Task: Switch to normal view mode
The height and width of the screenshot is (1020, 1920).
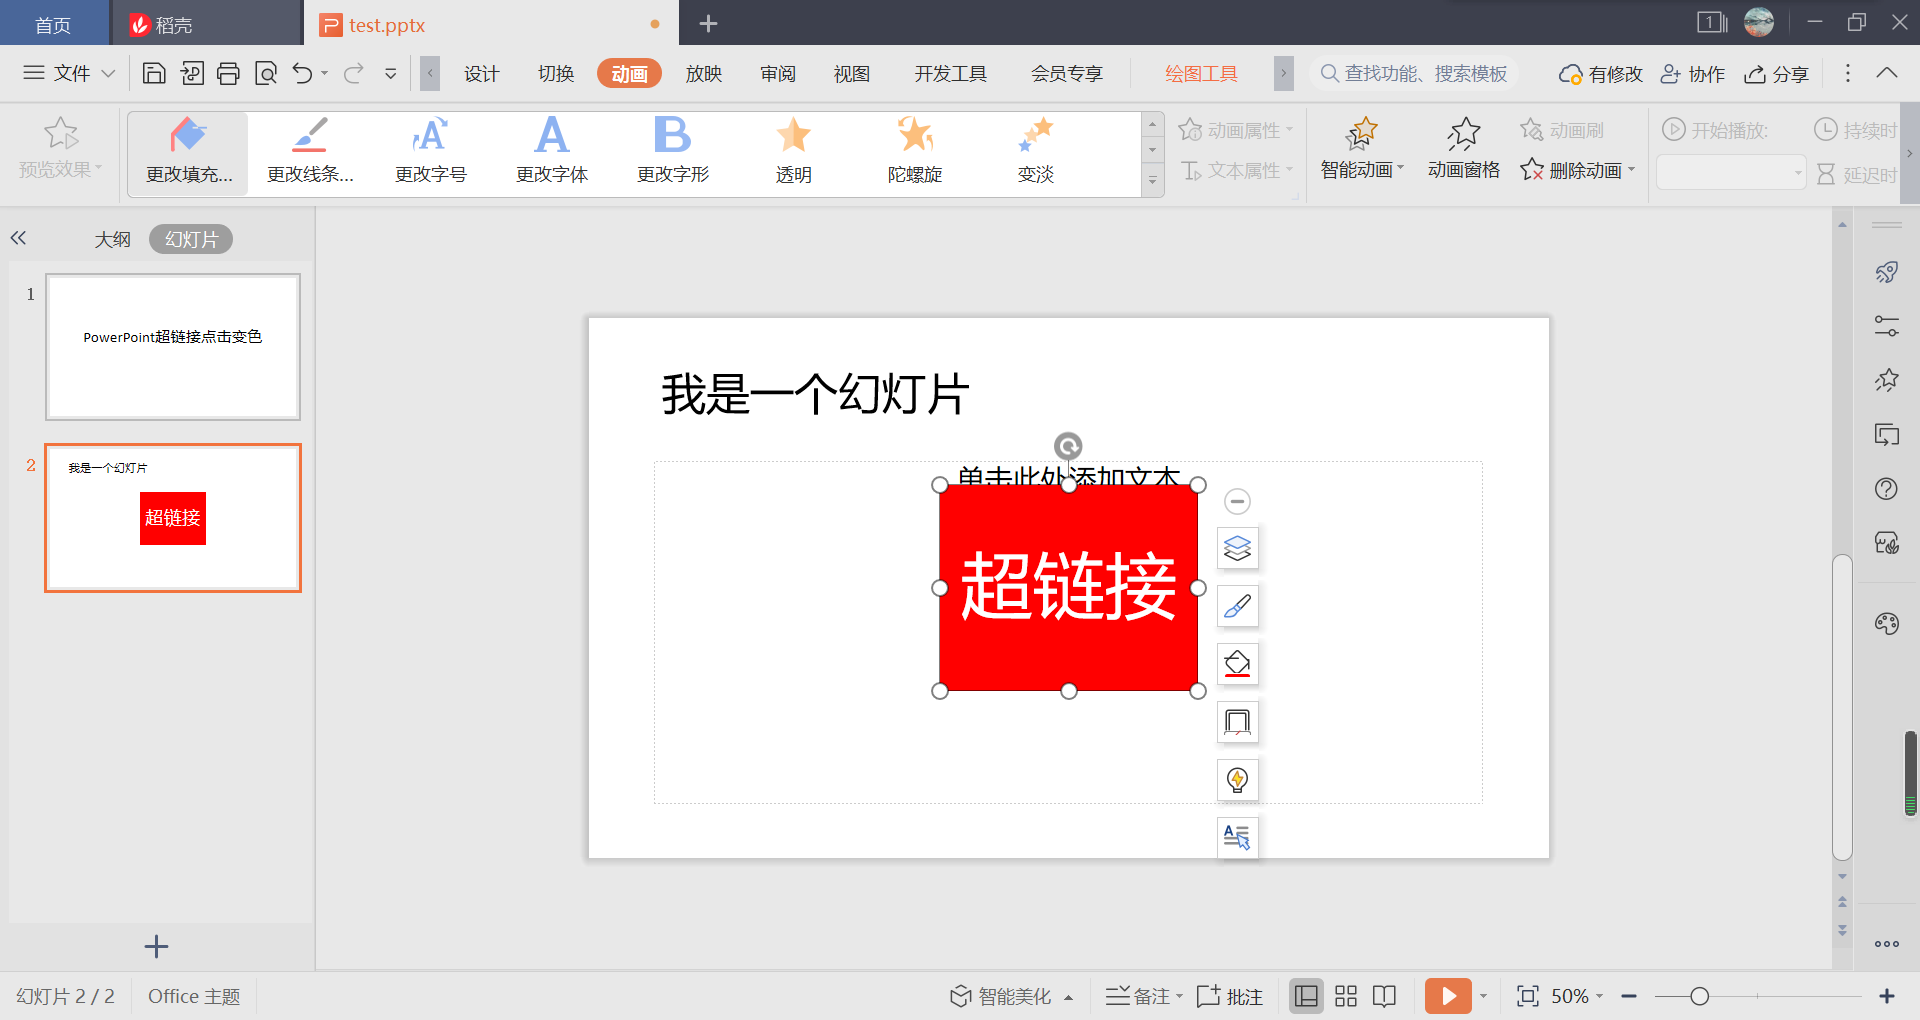Action: coord(1306,996)
